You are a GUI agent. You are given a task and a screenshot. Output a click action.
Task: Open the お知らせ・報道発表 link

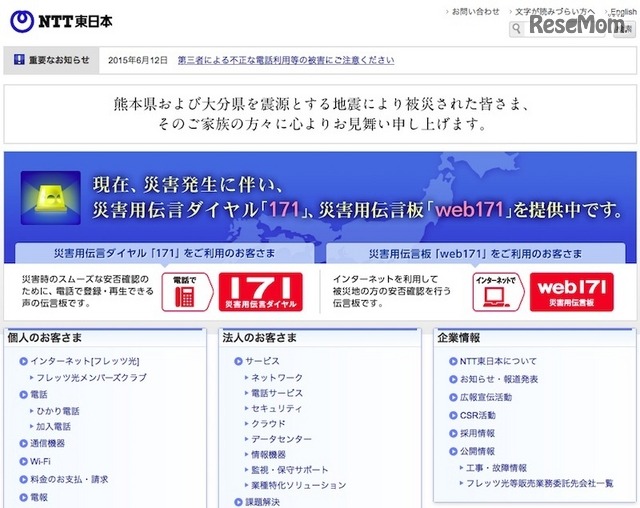(499, 379)
